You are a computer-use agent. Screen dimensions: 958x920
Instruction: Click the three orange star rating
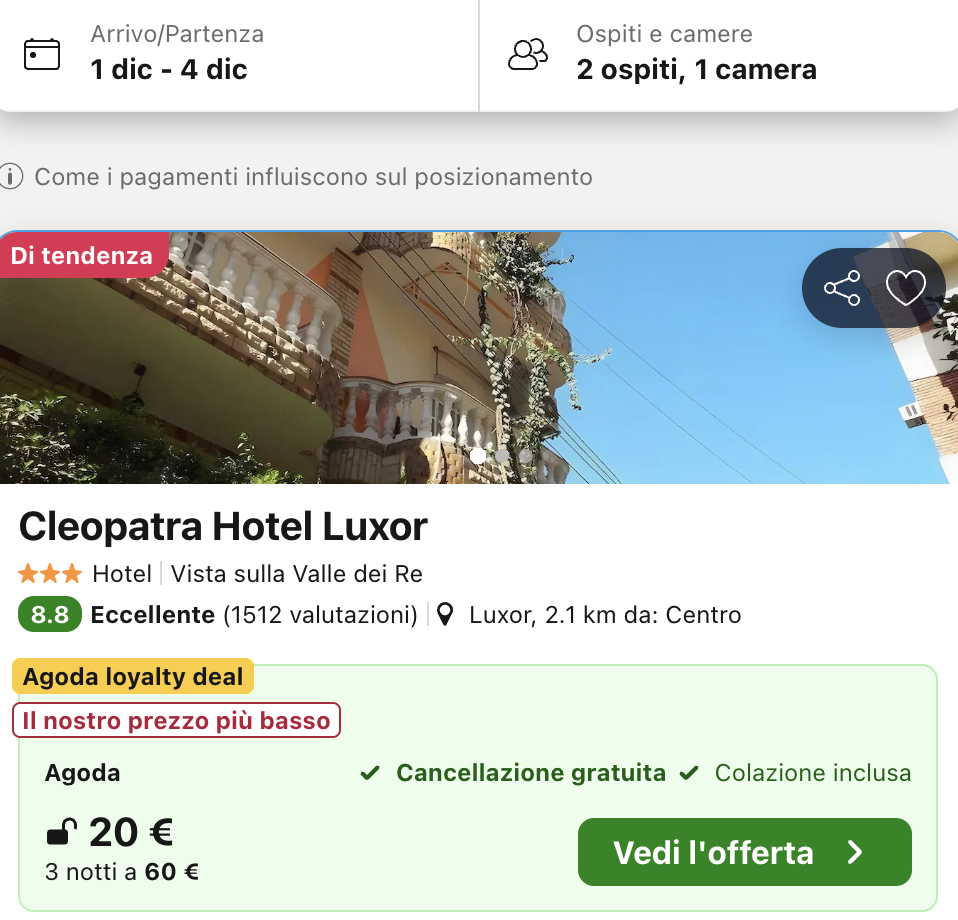50,574
